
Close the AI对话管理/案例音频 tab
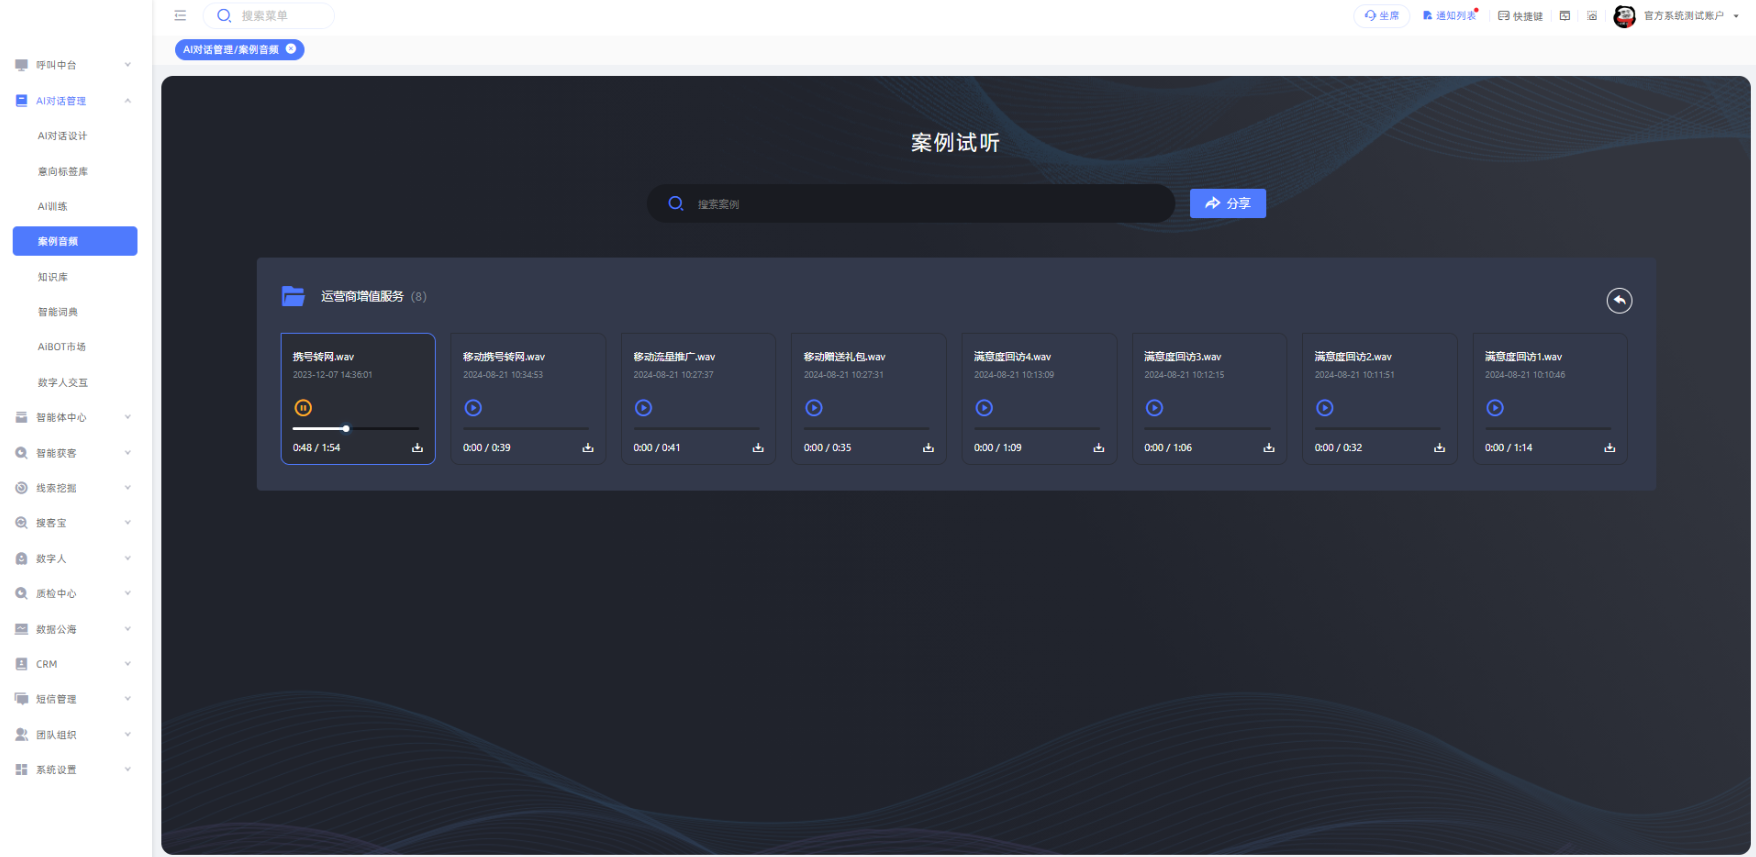(x=291, y=49)
